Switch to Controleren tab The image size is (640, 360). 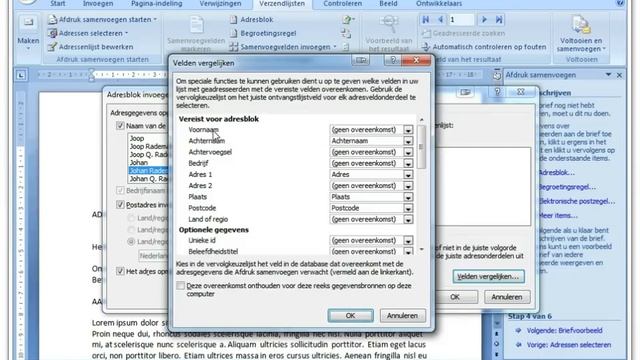click(342, 4)
